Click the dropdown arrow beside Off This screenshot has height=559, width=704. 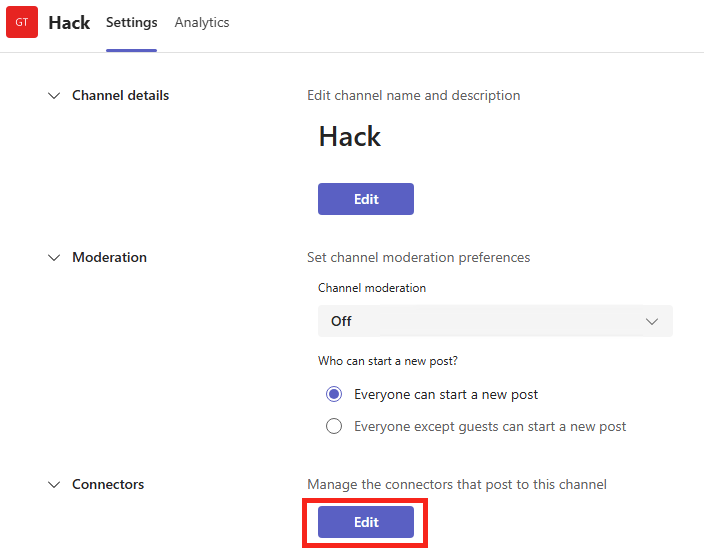tap(651, 321)
